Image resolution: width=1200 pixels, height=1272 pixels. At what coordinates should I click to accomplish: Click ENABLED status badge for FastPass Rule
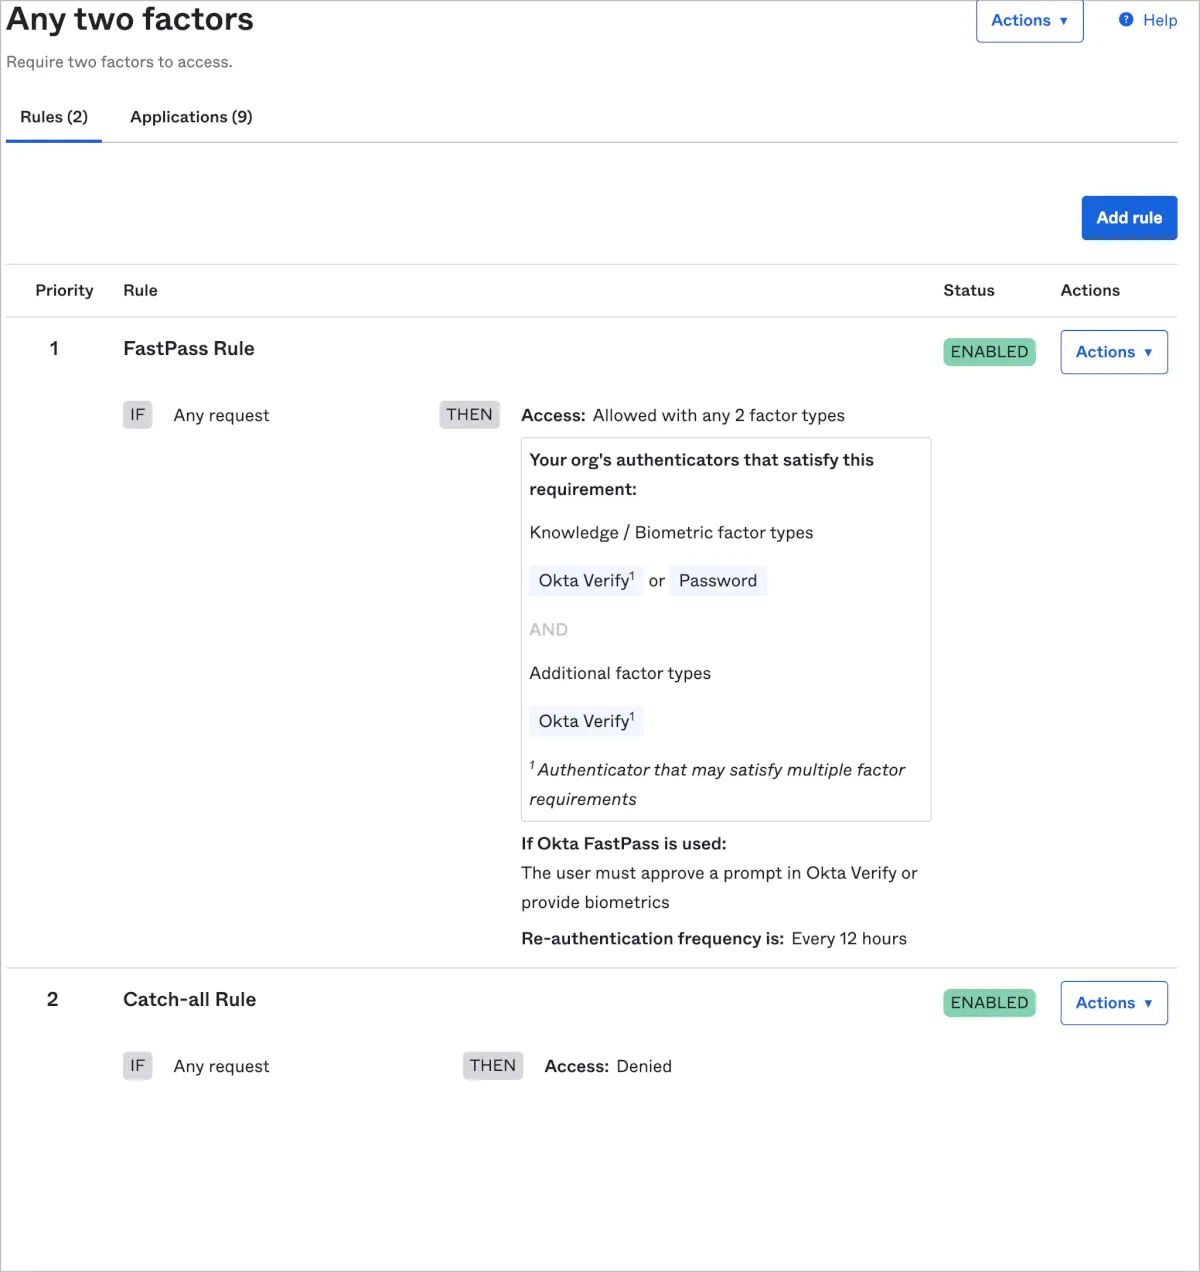click(989, 352)
